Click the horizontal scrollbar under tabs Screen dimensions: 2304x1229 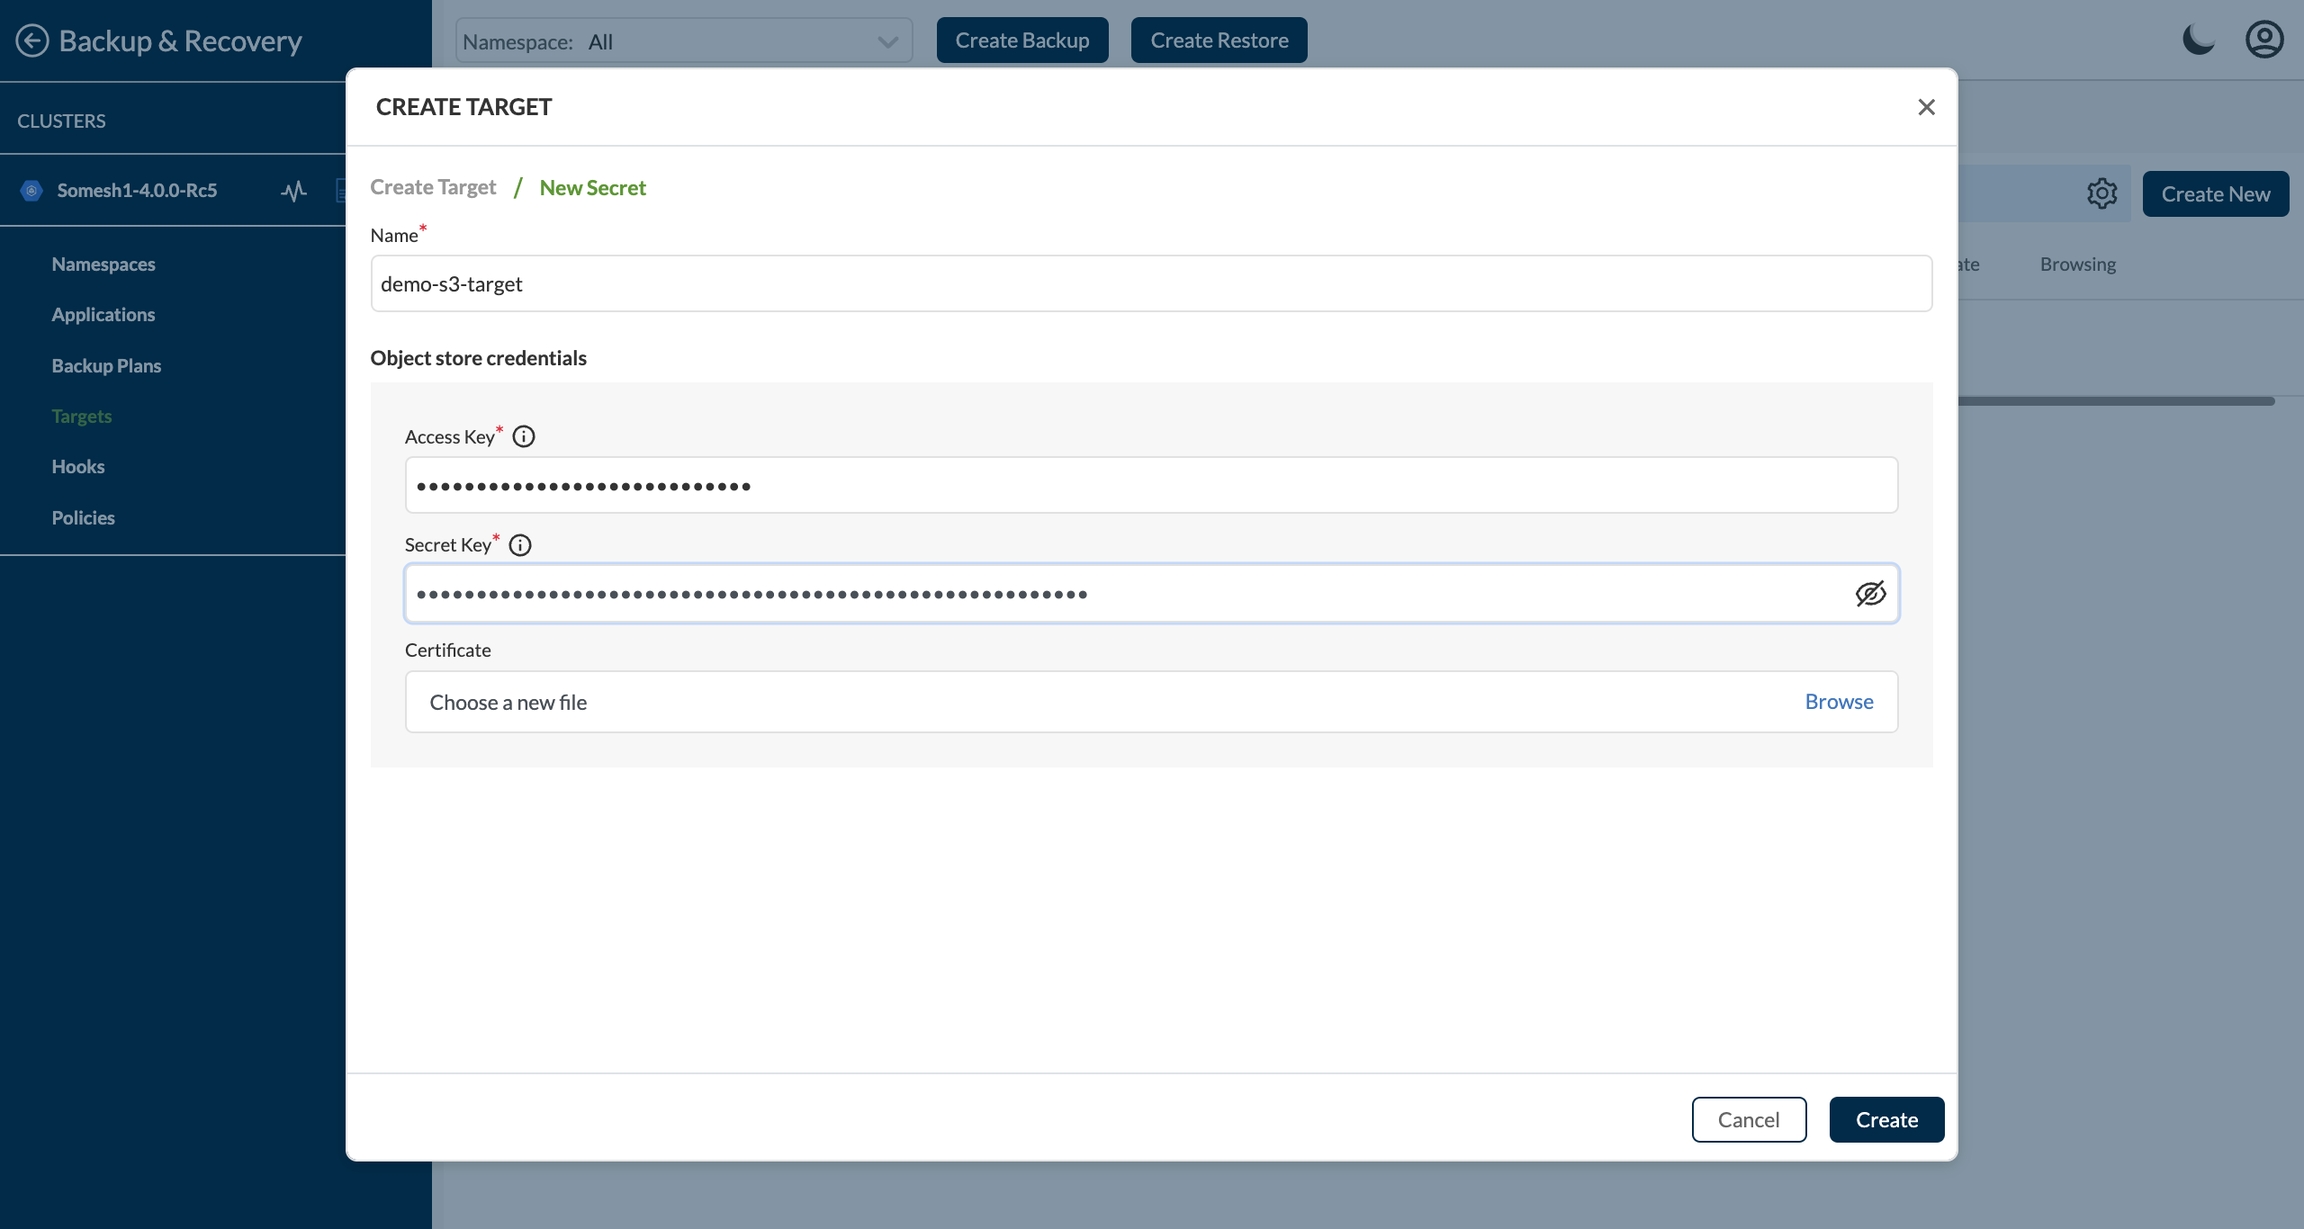[x=2115, y=401]
